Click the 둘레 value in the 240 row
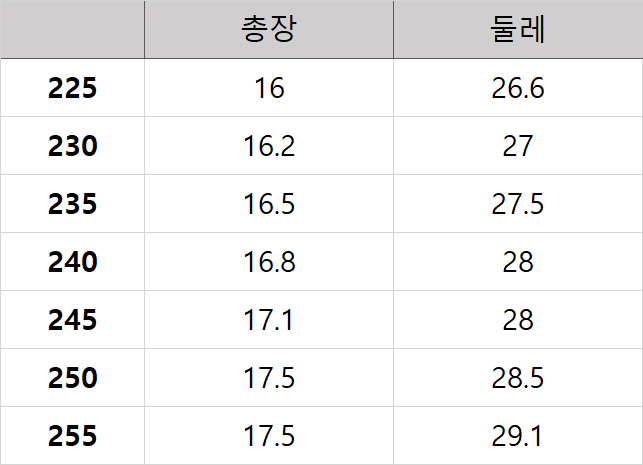 [x=518, y=262]
